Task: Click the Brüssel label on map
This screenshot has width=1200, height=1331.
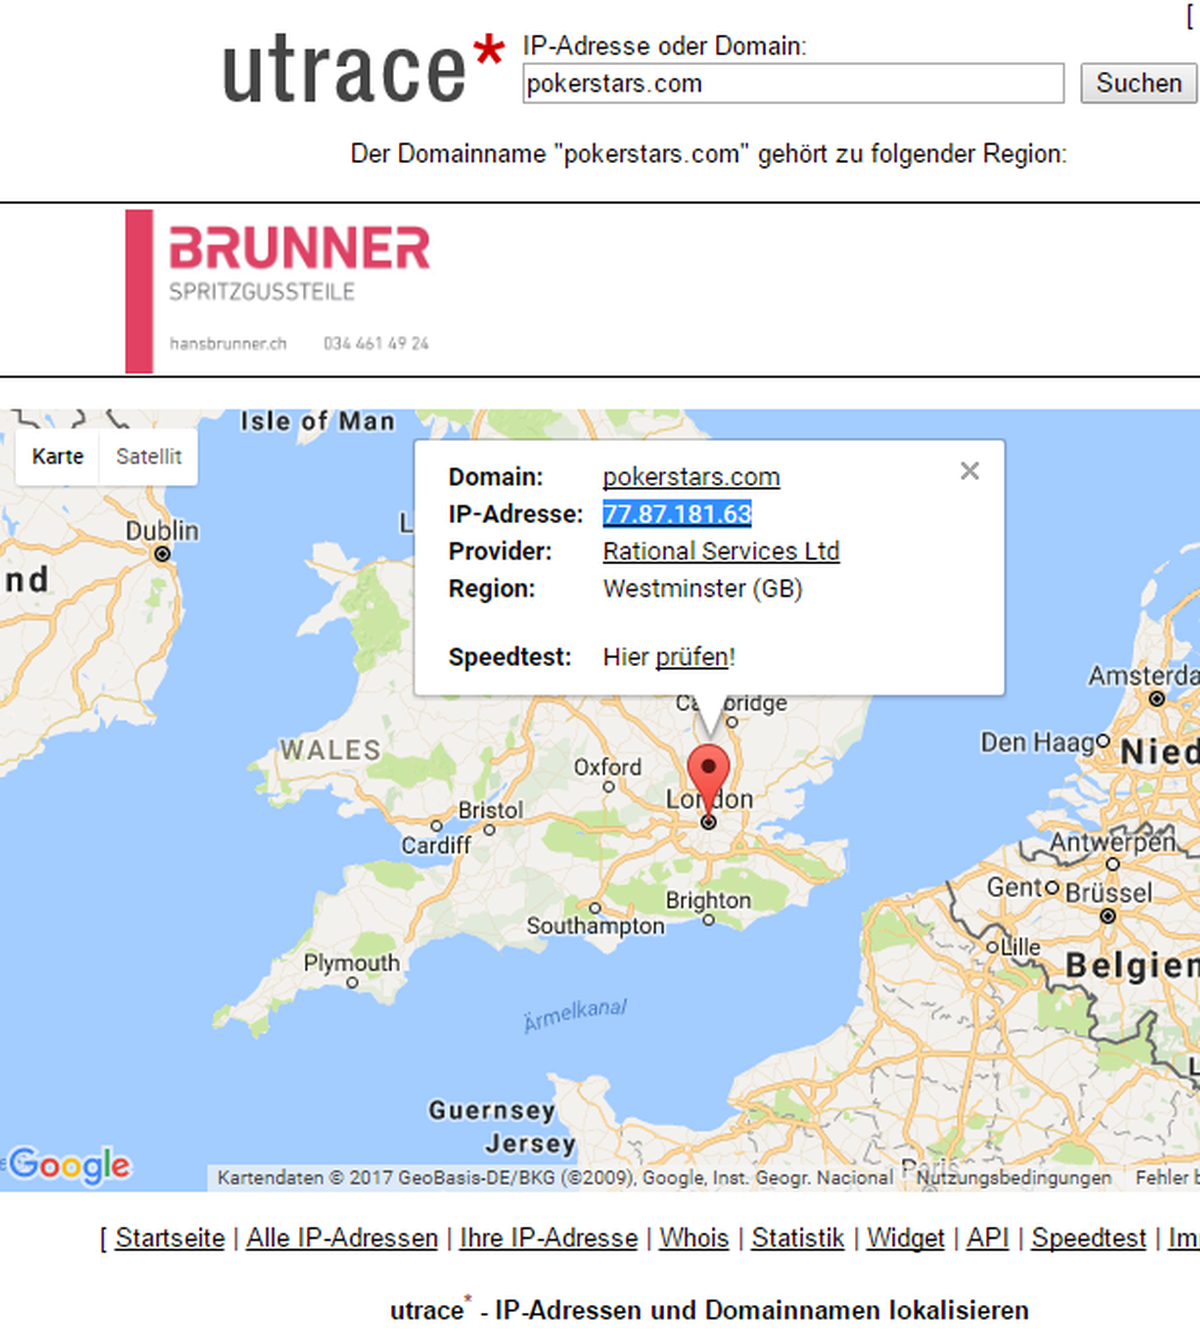Action: coord(1109,892)
